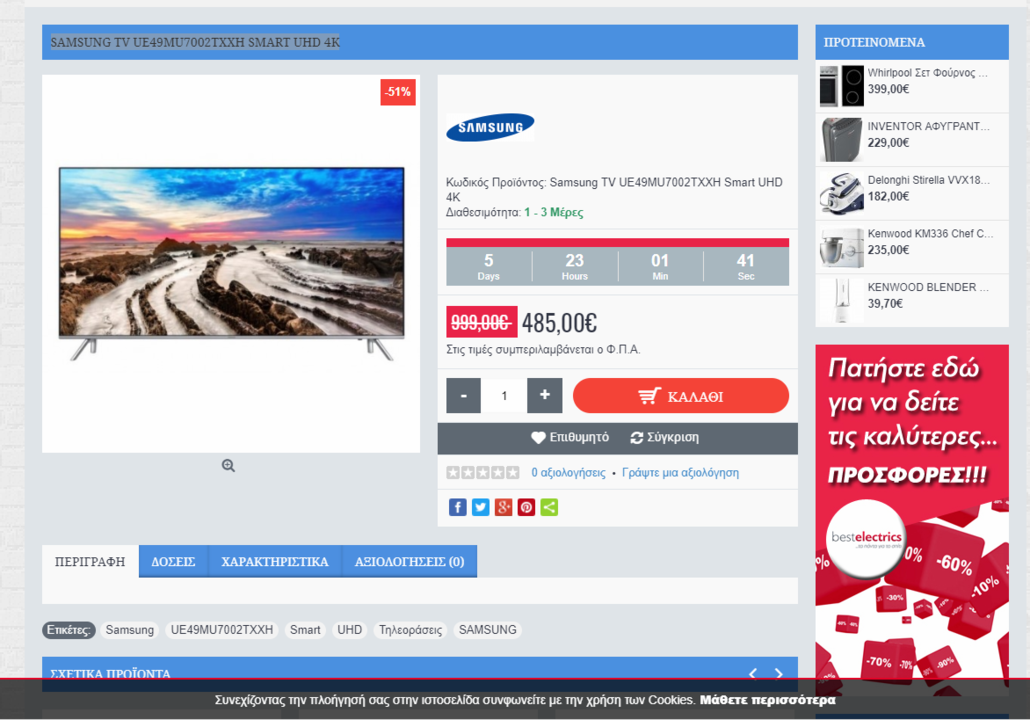This screenshot has width=1030, height=720.
Task: Click the Days countdown cell
Action: (x=489, y=267)
